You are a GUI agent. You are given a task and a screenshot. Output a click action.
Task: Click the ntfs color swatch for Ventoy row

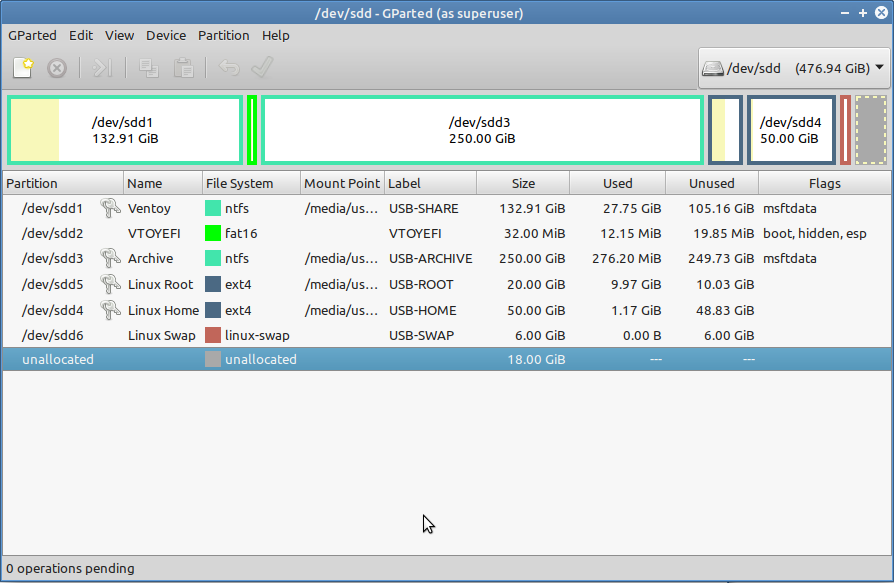coord(213,208)
